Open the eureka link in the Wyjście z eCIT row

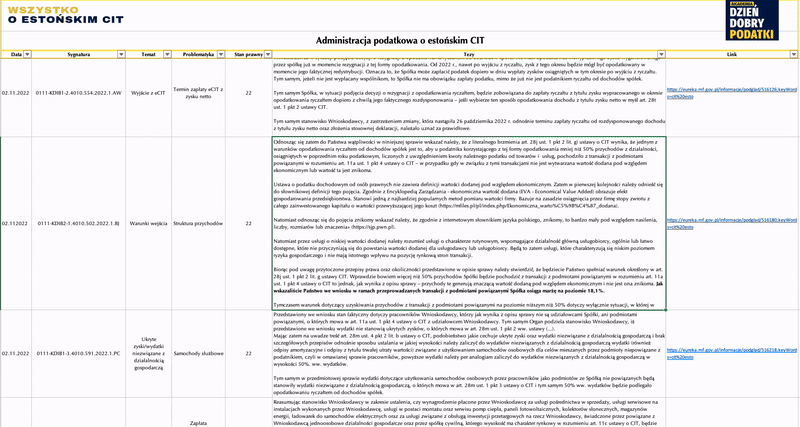pyautogui.click(x=732, y=93)
